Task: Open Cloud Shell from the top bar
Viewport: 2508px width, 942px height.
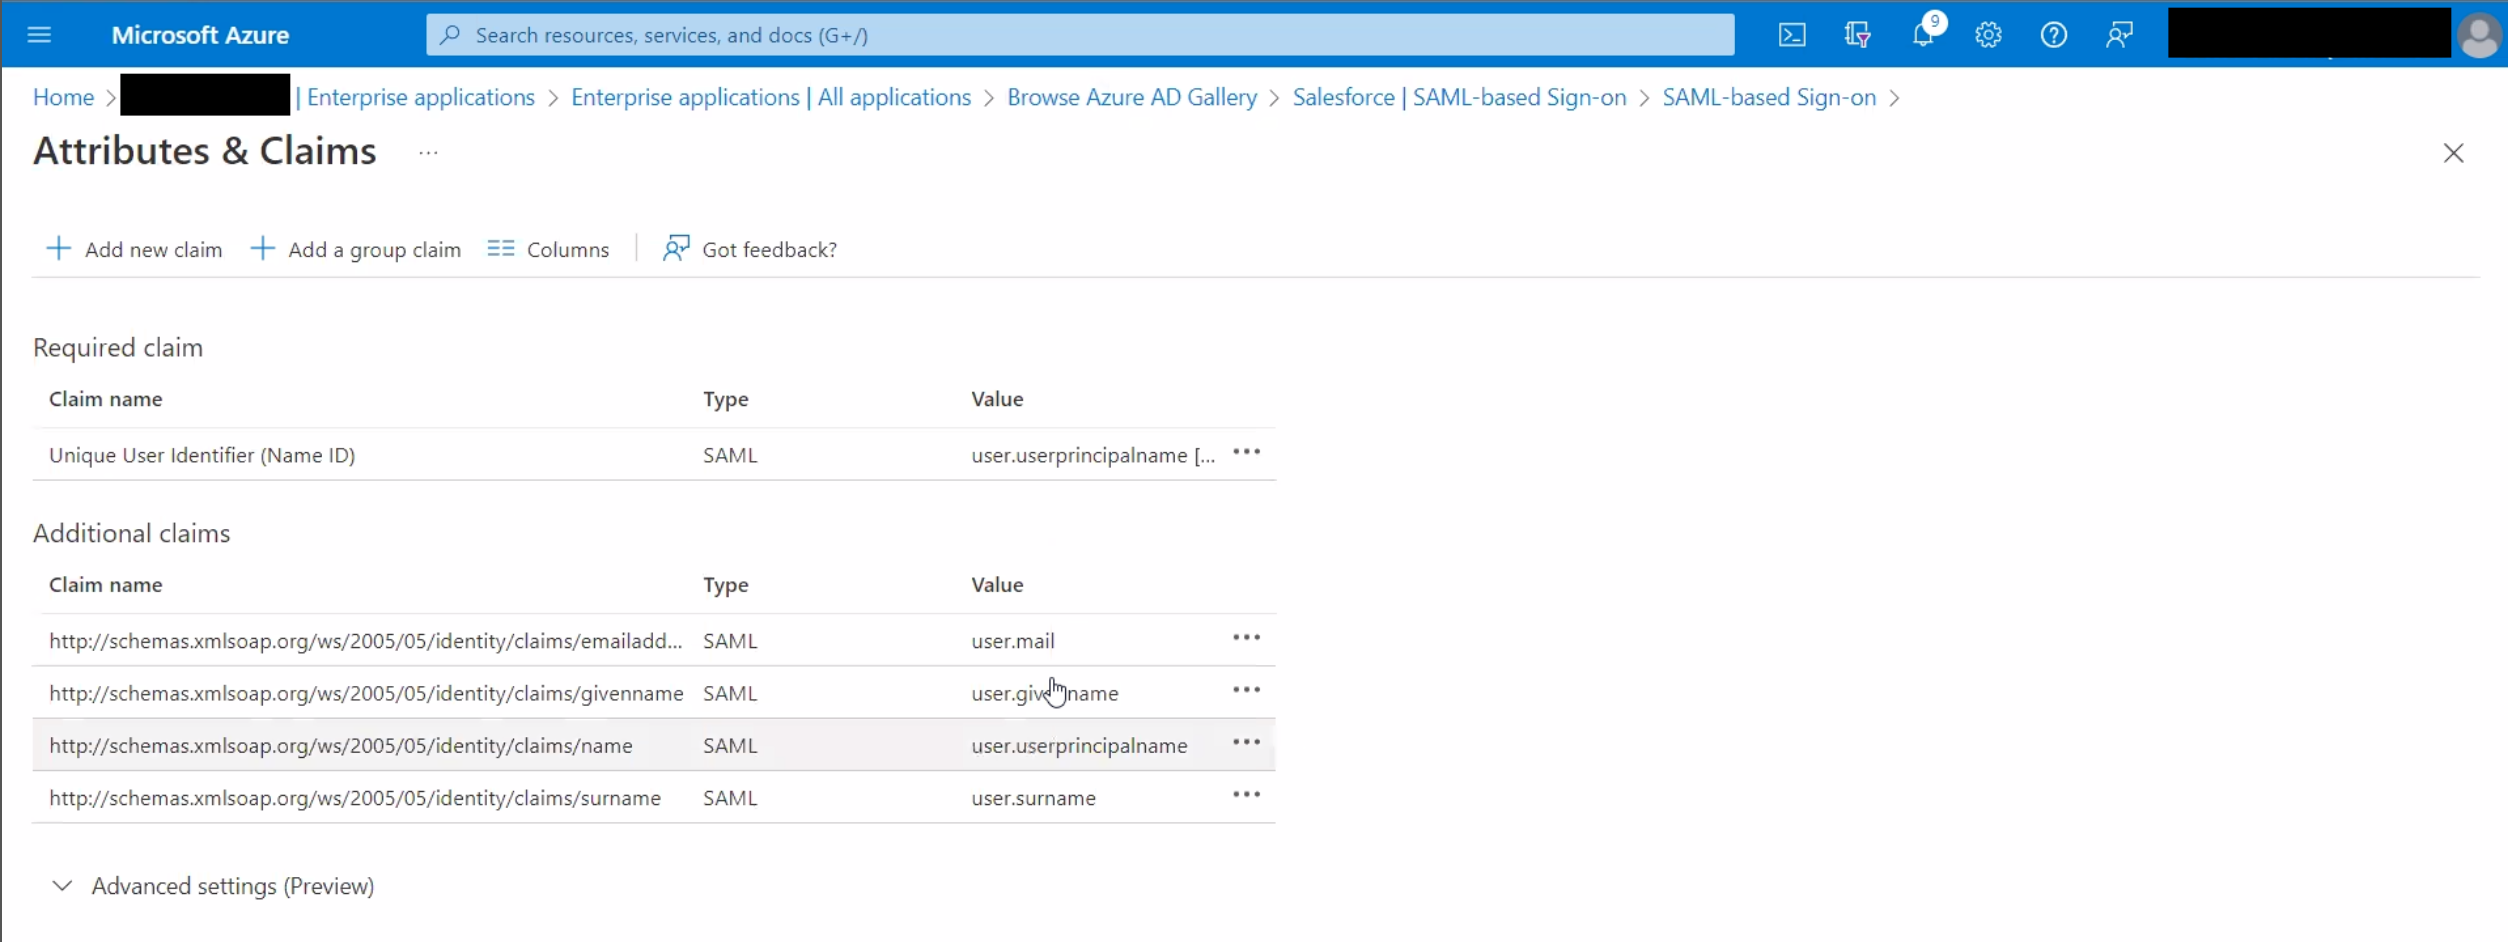Action: (1792, 35)
